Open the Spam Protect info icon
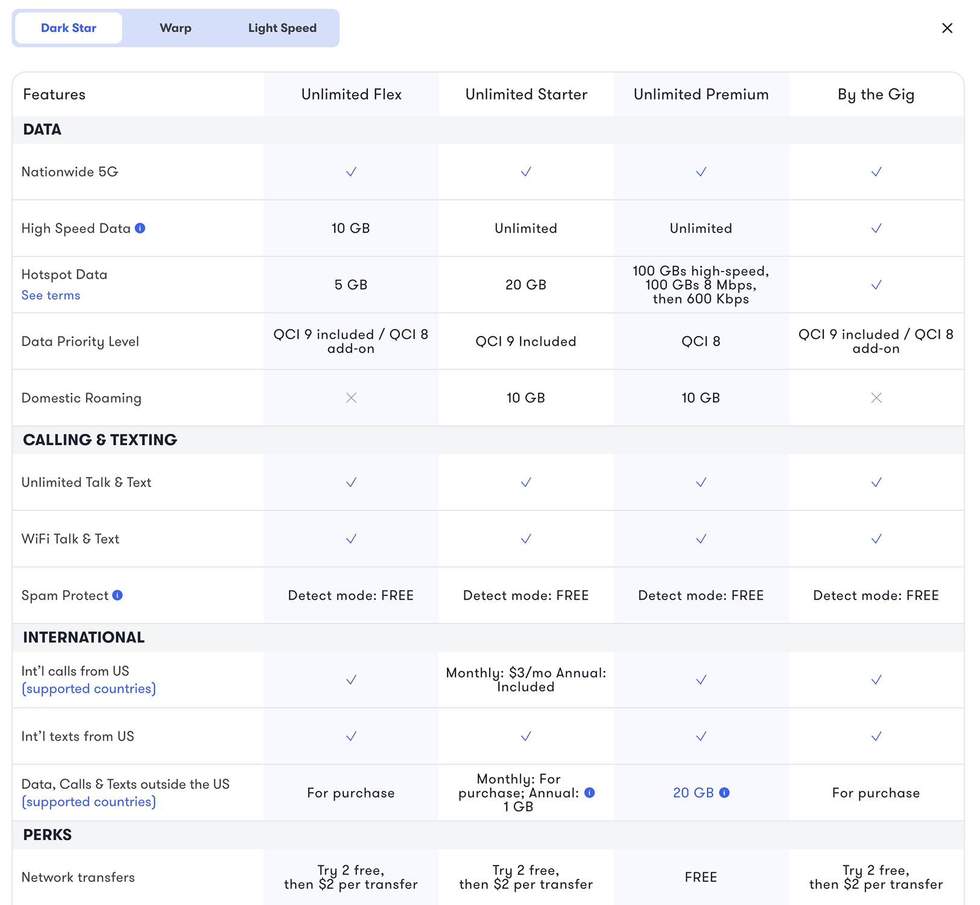The height and width of the screenshot is (905, 980). [118, 595]
